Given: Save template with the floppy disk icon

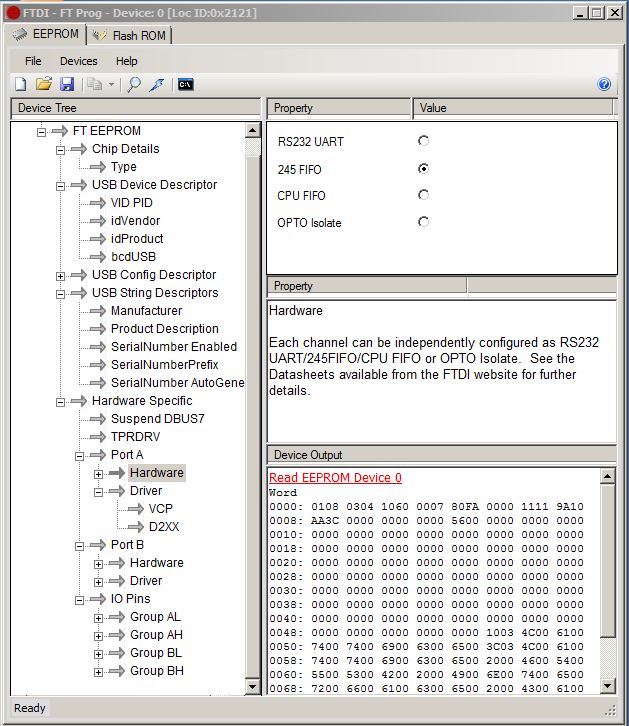Looking at the screenshot, I should (x=67, y=84).
